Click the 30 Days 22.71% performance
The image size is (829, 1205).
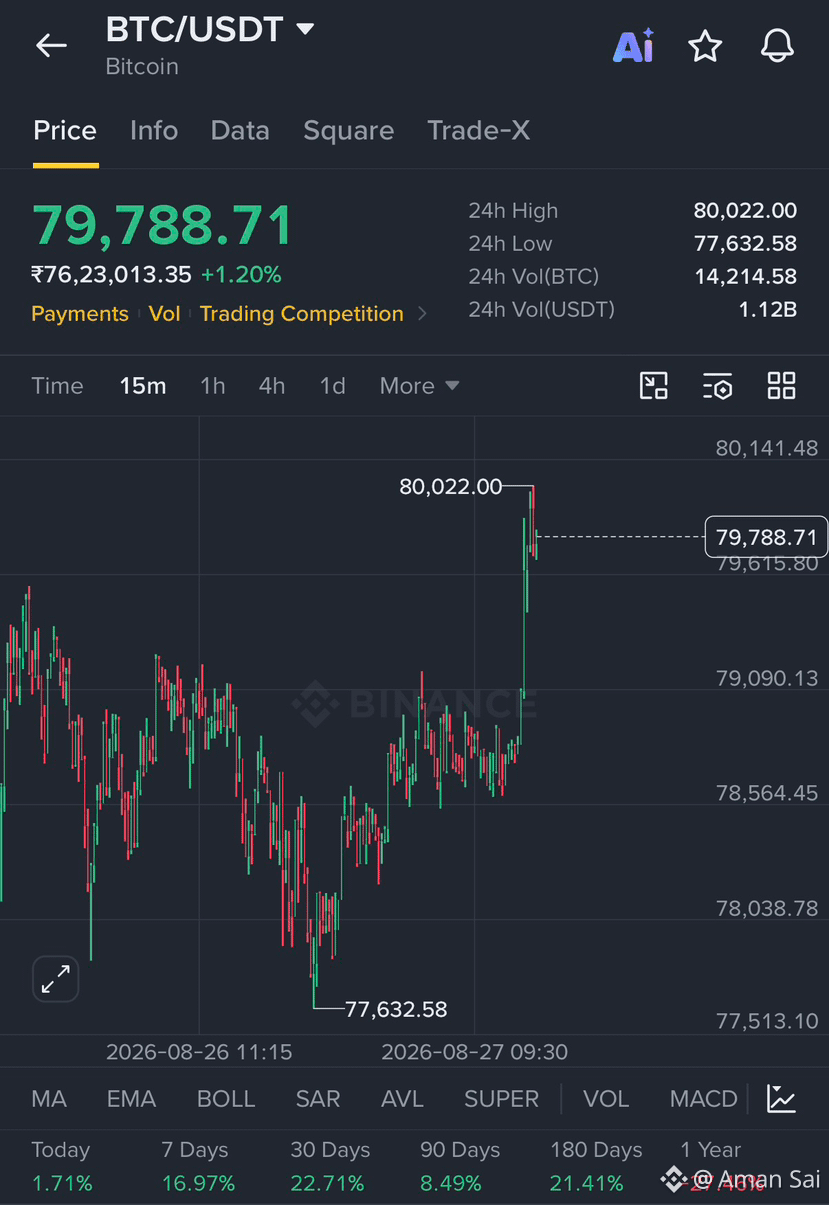coord(330,1166)
